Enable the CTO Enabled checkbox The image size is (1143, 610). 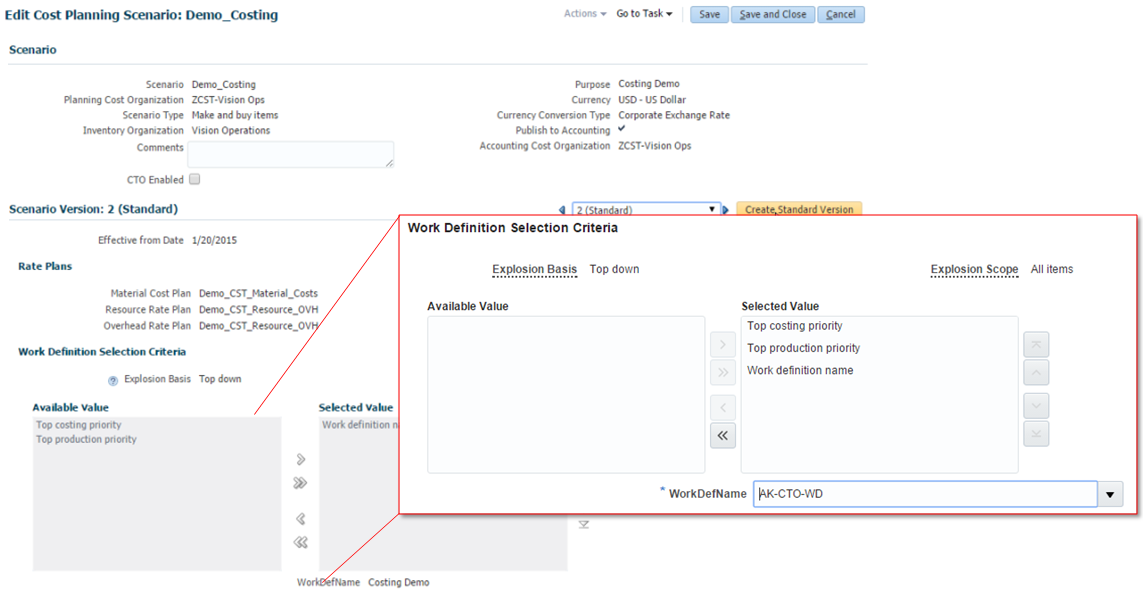[x=195, y=180]
